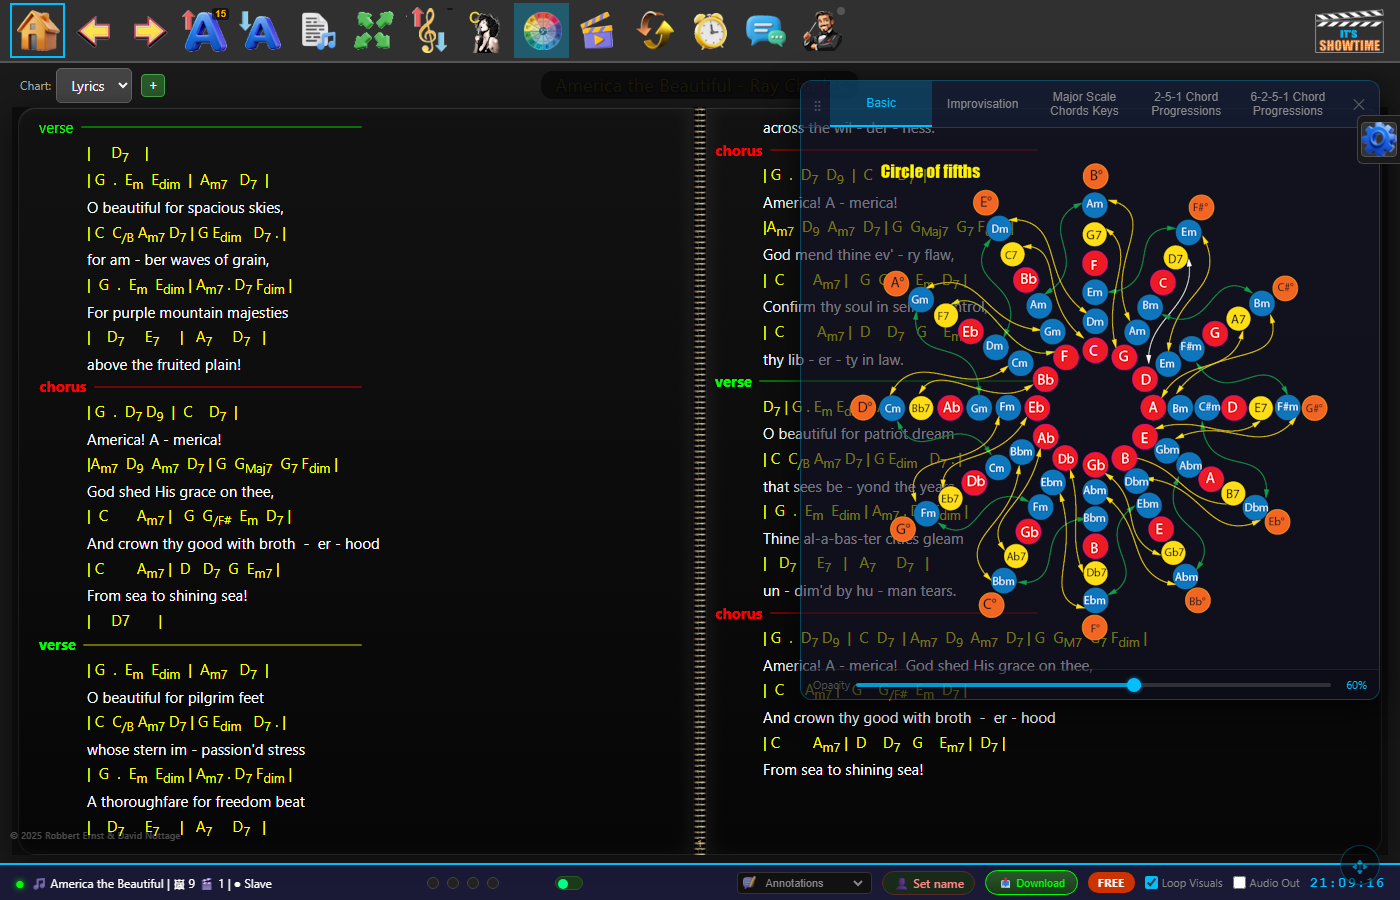The height and width of the screenshot is (900, 1400).
Task: Click the Set name button
Action: (x=928, y=883)
